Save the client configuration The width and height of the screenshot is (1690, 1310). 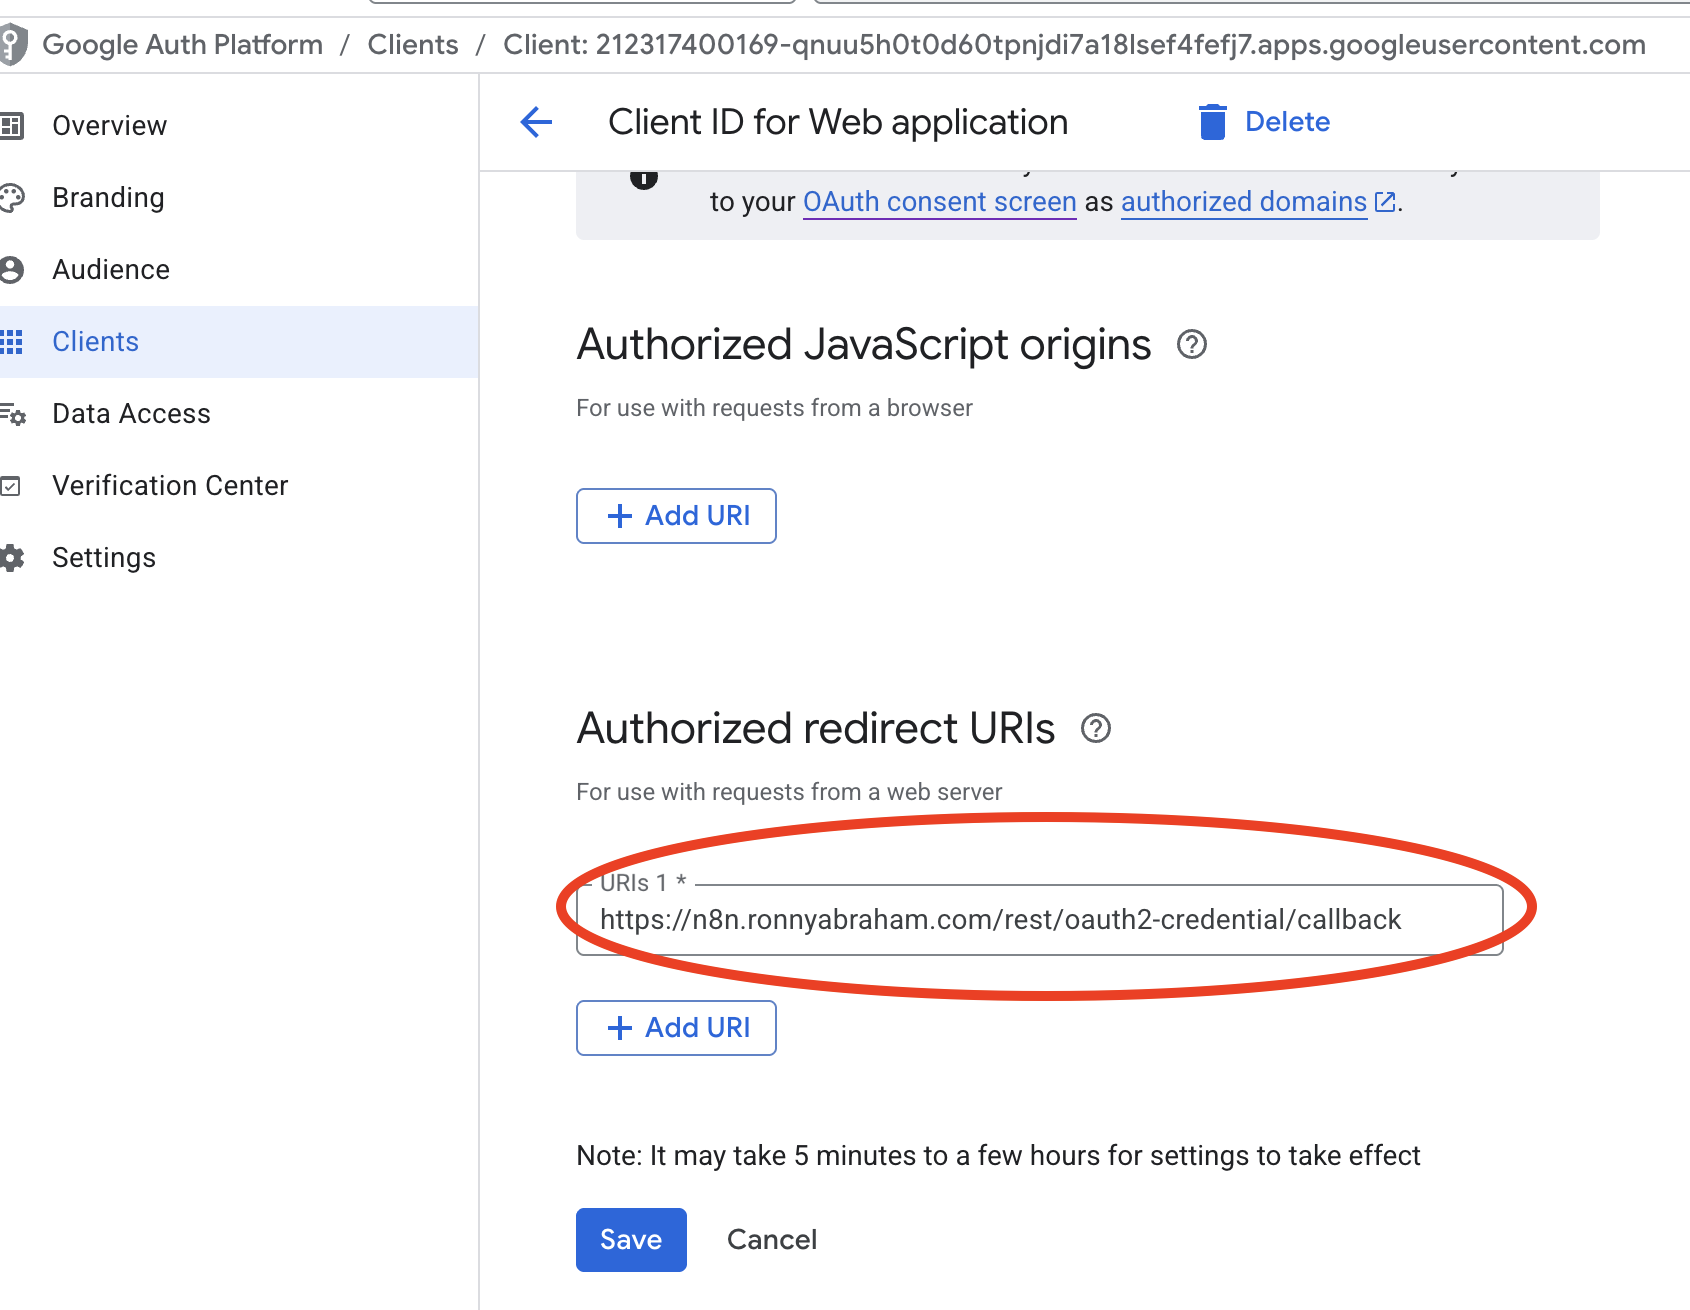(631, 1240)
